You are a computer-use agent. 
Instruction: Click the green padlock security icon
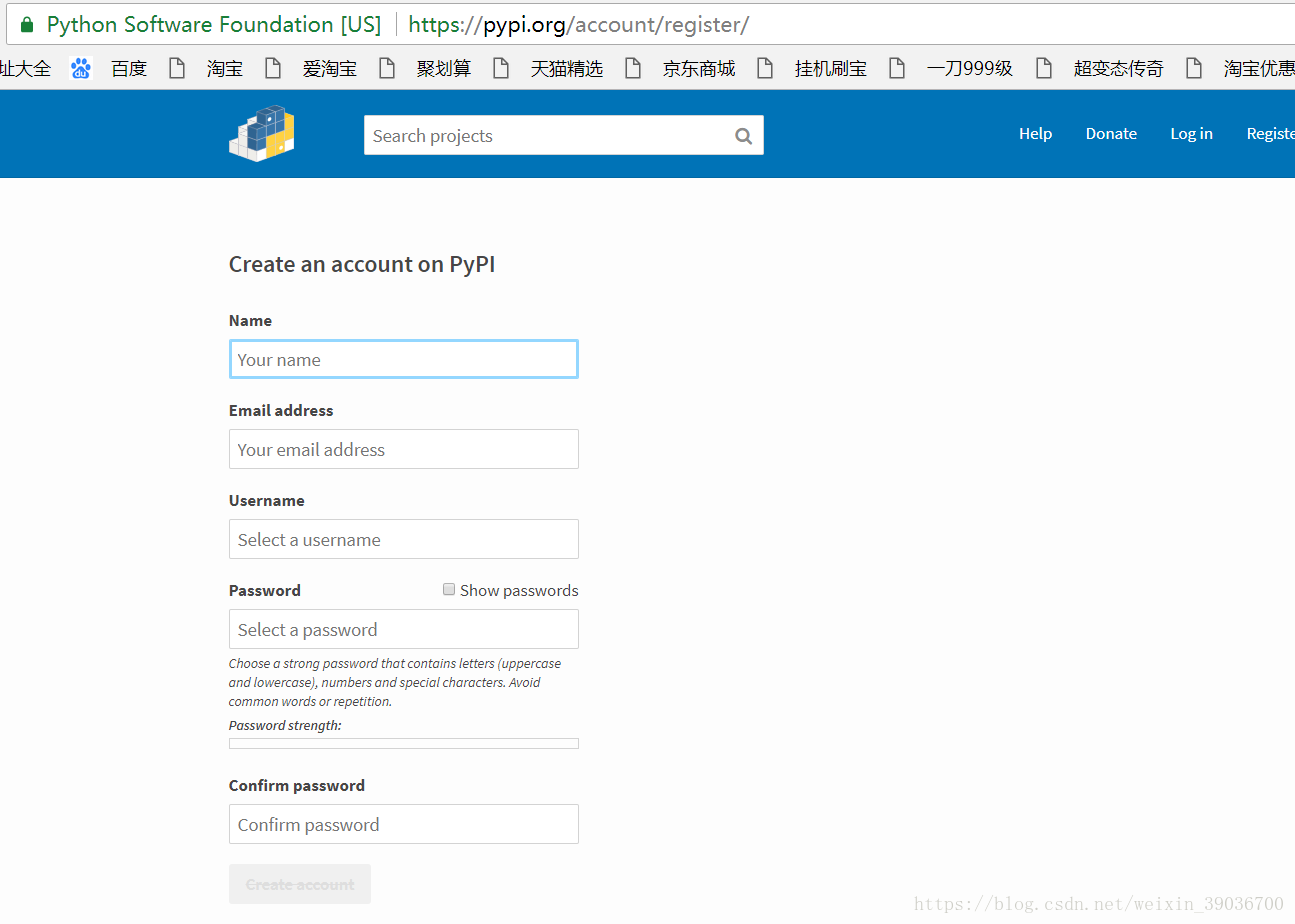(x=26, y=25)
